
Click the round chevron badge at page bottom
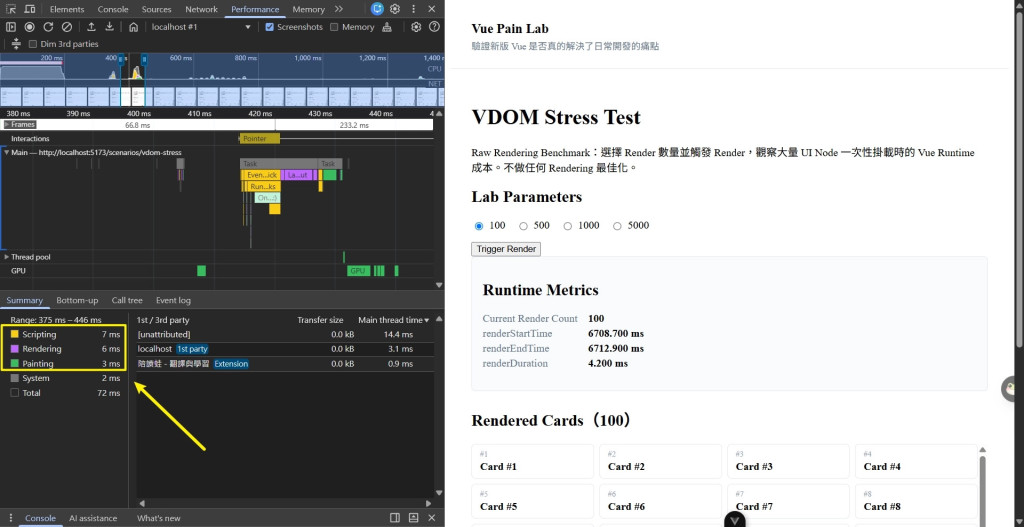coord(735,520)
